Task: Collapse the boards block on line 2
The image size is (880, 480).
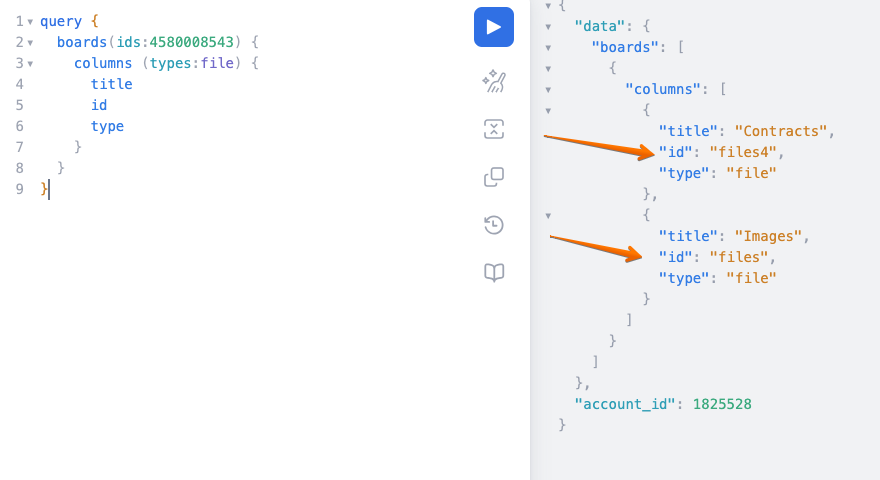Action: (x=30, y=43)
